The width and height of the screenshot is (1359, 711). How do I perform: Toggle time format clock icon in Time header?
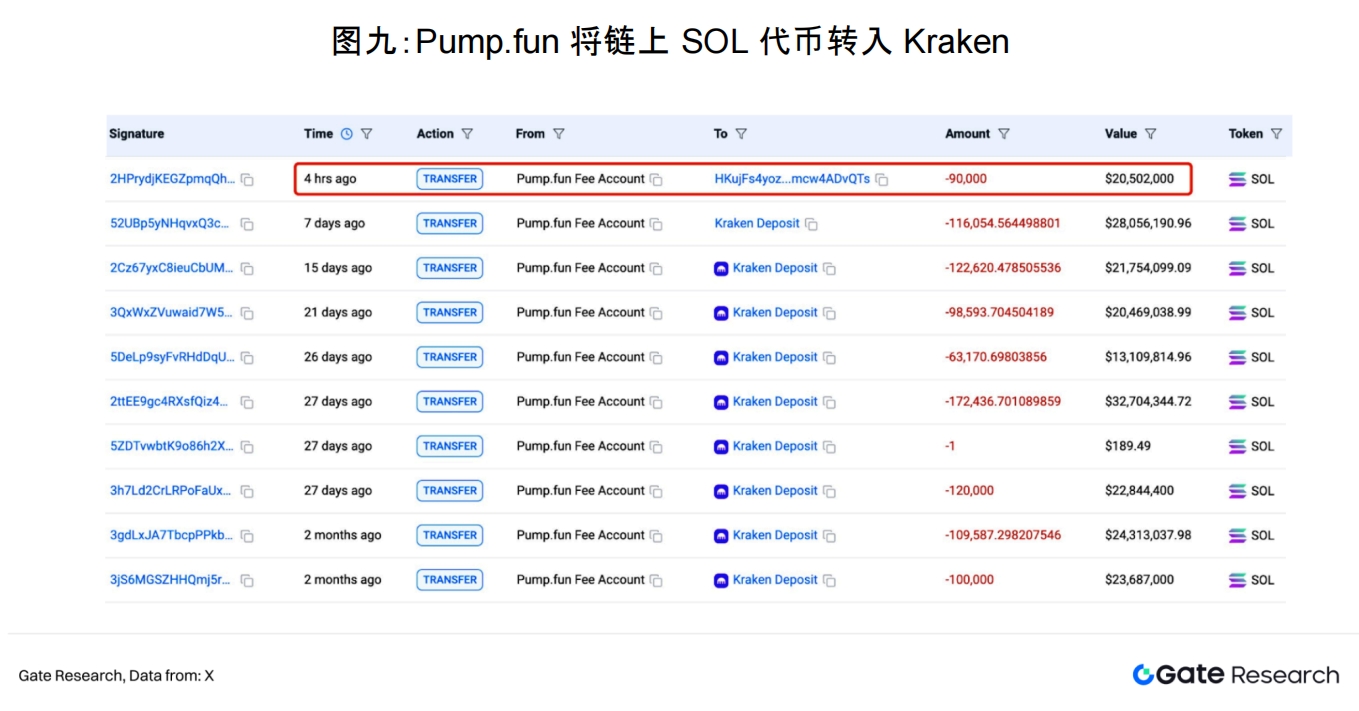coord(347,134)
